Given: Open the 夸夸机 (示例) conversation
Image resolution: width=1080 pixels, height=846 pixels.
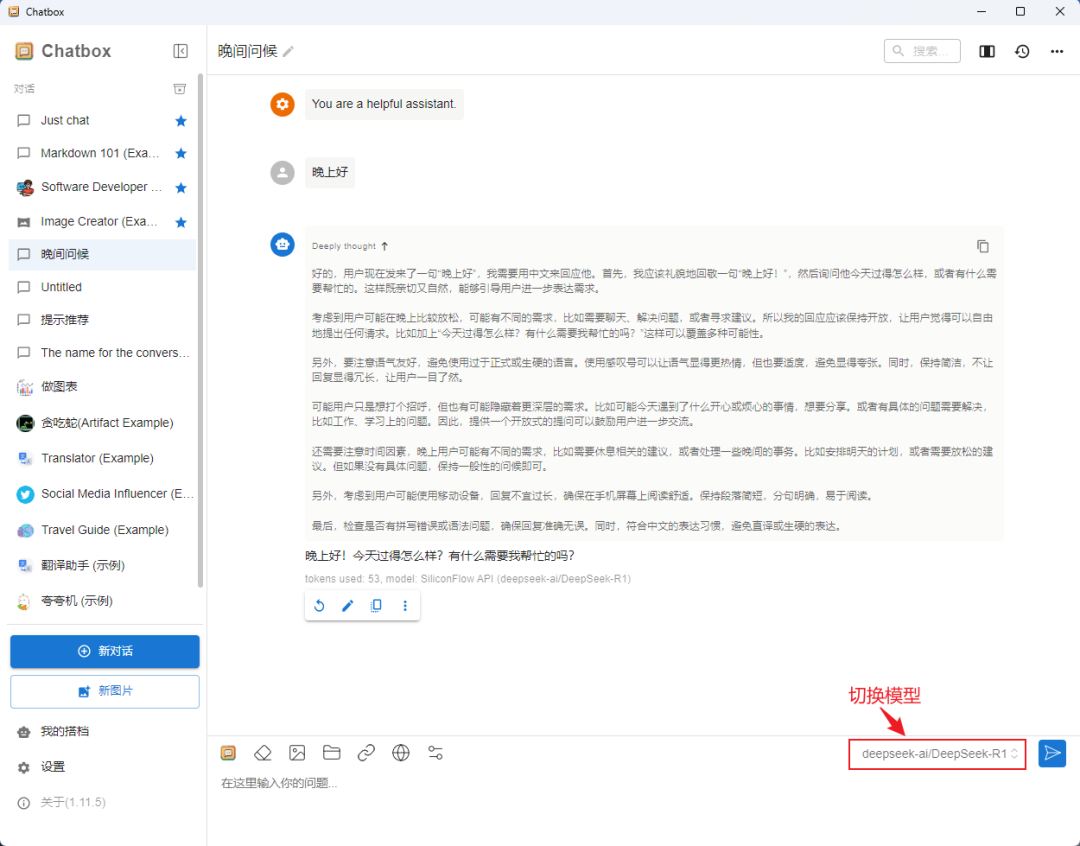Looking at the screenshot, I should 103,601.
